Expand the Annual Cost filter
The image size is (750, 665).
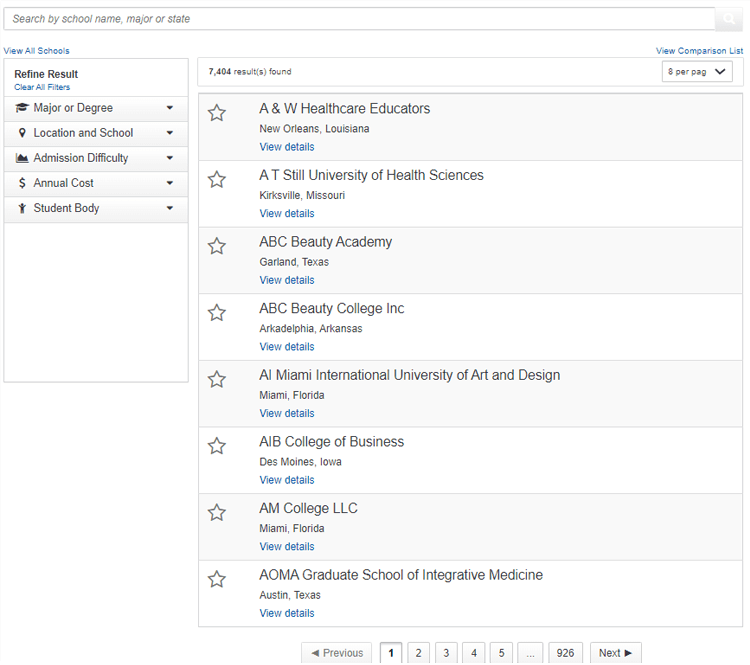click(96, 183)
